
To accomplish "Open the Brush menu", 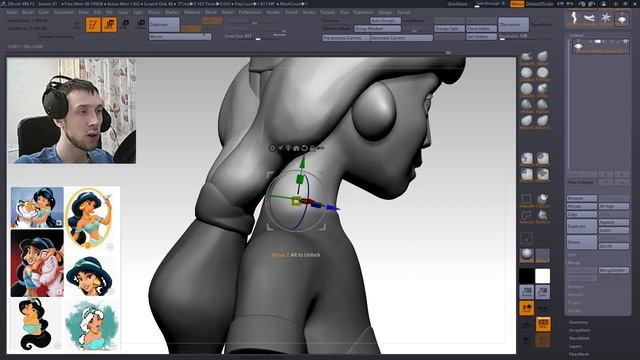I will tap(28, 12).
